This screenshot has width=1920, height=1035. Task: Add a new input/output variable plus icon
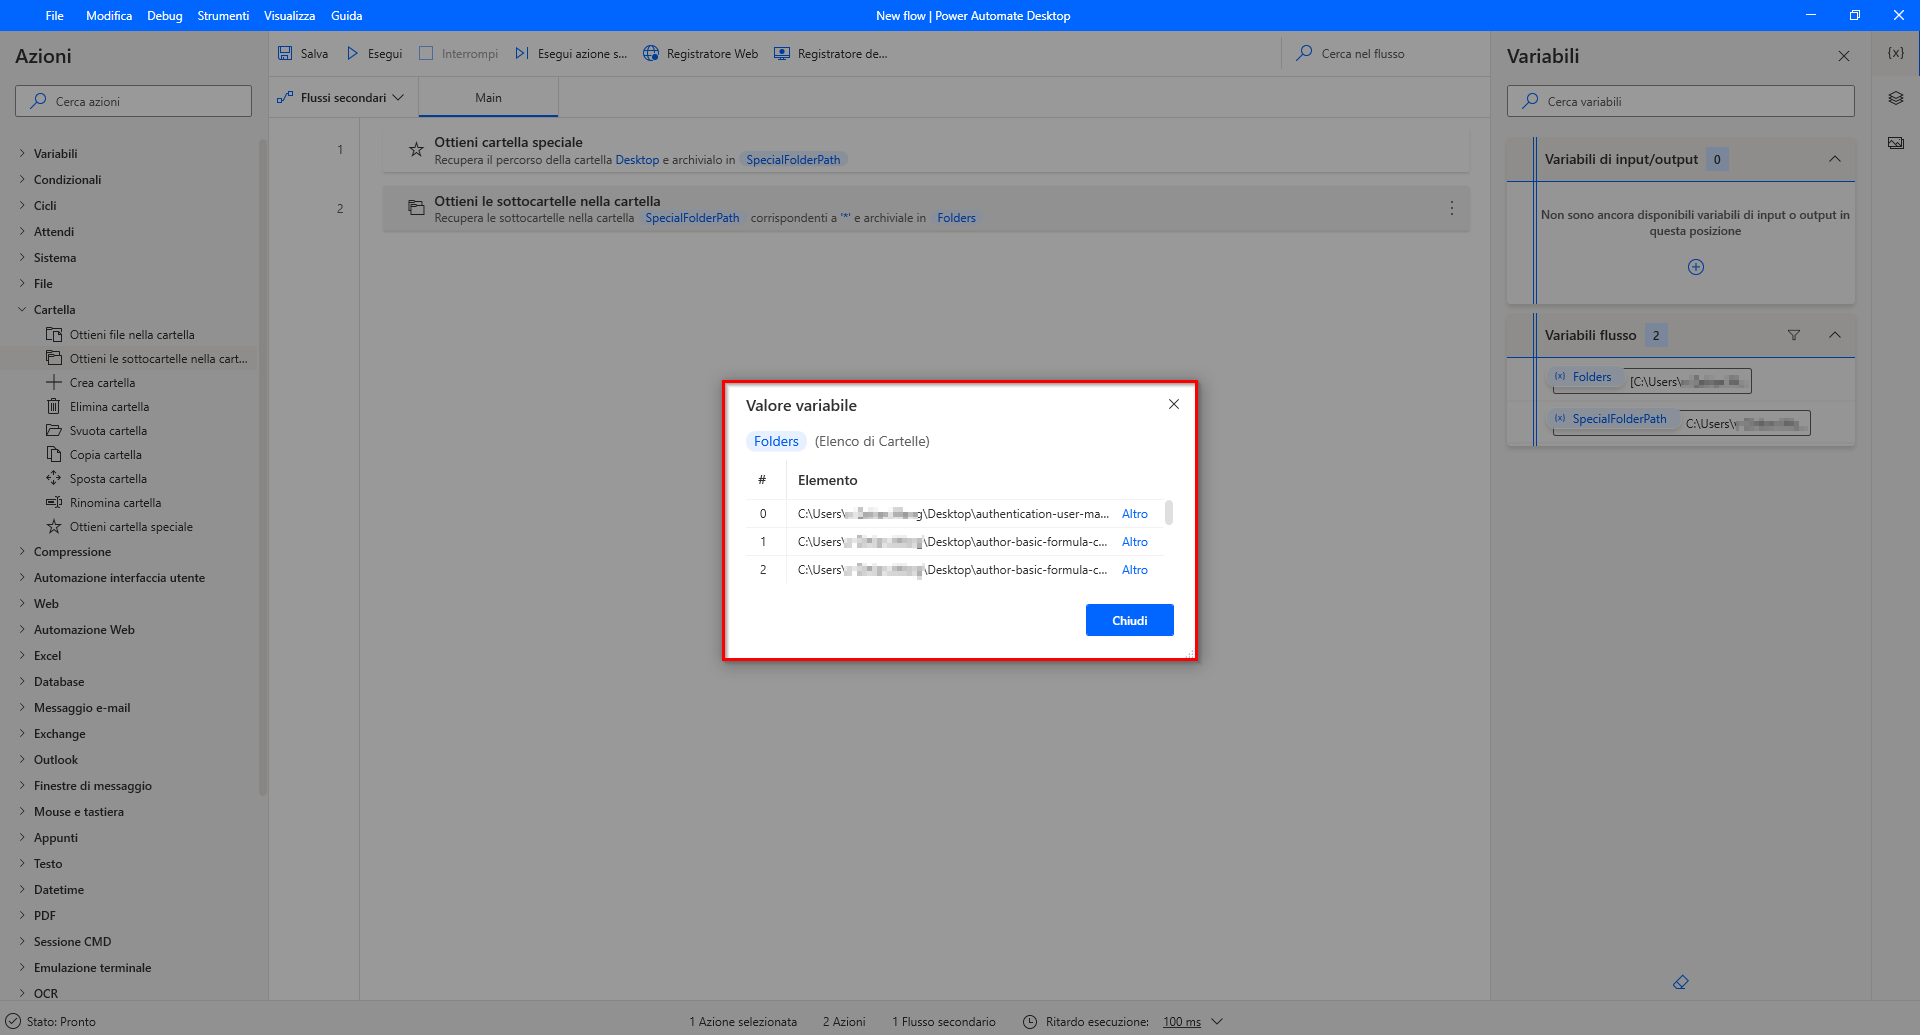[x=1696, y=267]
